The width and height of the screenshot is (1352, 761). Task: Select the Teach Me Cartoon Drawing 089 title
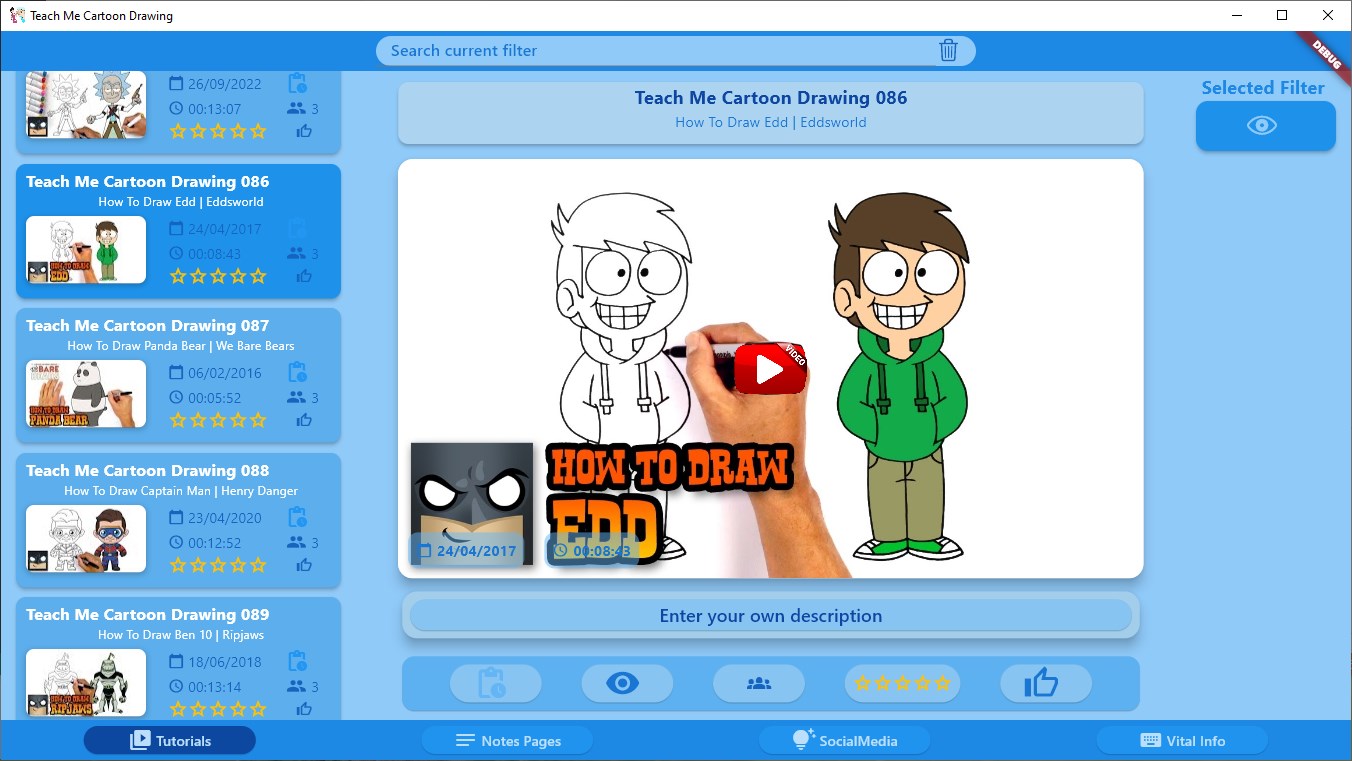pyautogui.click(x=148, y=615)
